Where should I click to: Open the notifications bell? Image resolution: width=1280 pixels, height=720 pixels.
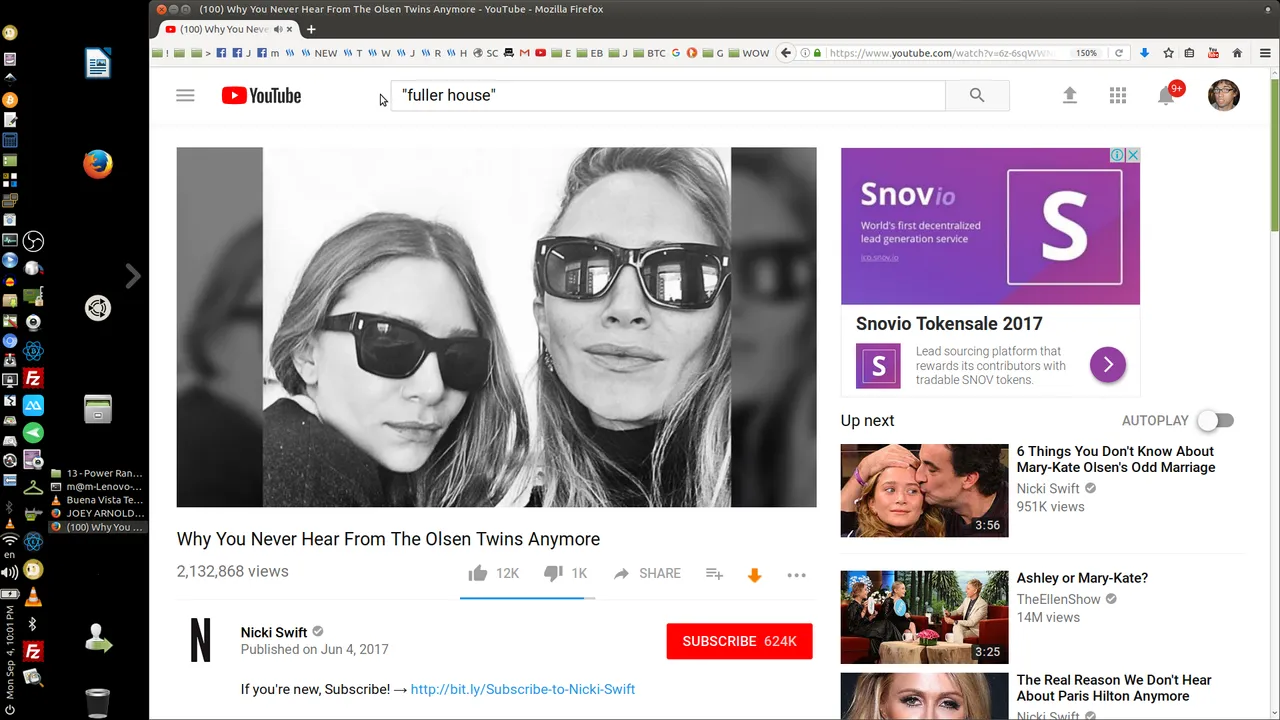[x=1166, y=95]
